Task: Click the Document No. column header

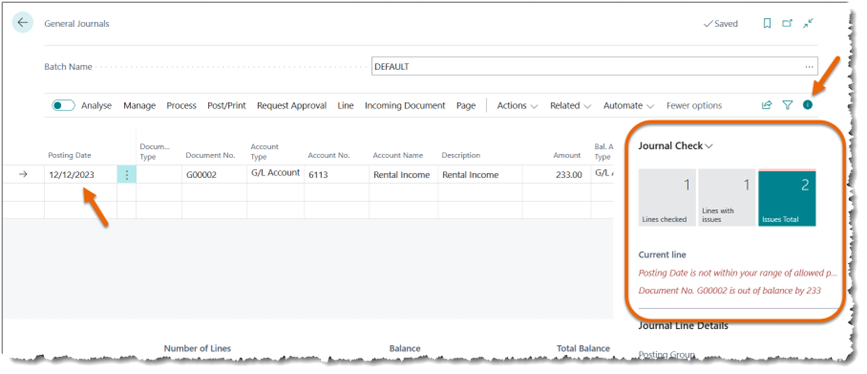Action: (x=210, y=155)
